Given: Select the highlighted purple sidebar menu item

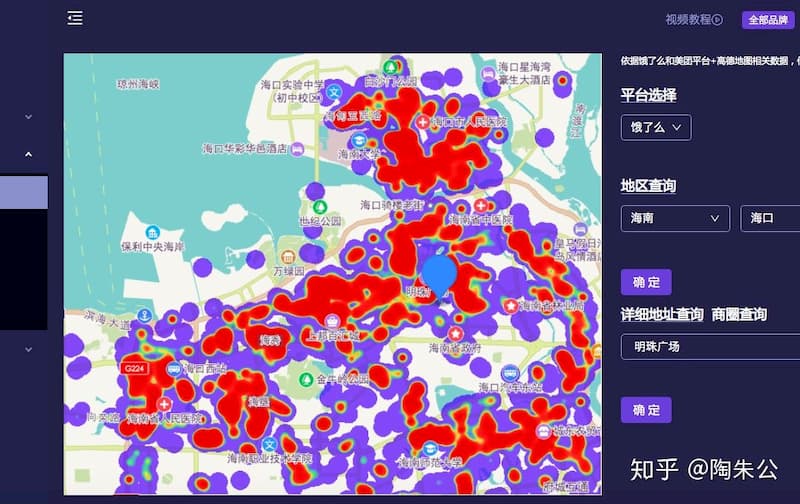Looking at the screenshot, I should point(24,192).
